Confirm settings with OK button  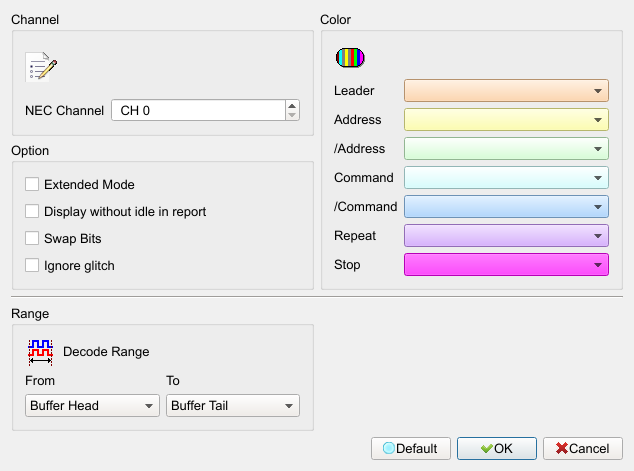coord(497,448)
